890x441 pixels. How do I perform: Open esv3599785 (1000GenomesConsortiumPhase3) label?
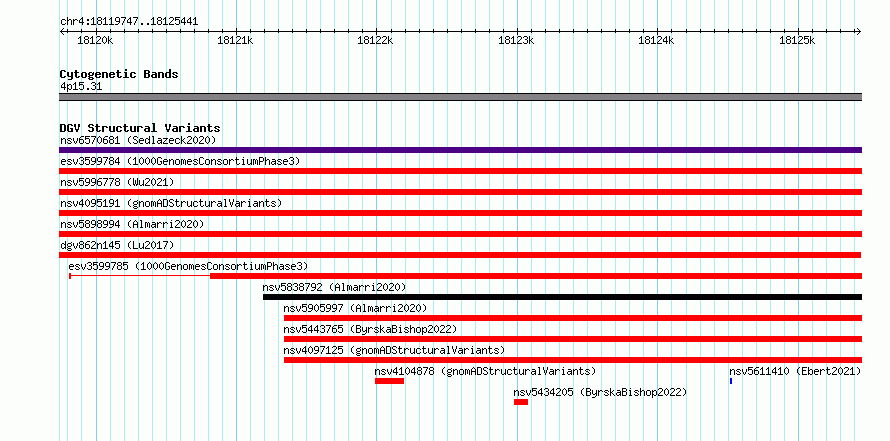188,266
